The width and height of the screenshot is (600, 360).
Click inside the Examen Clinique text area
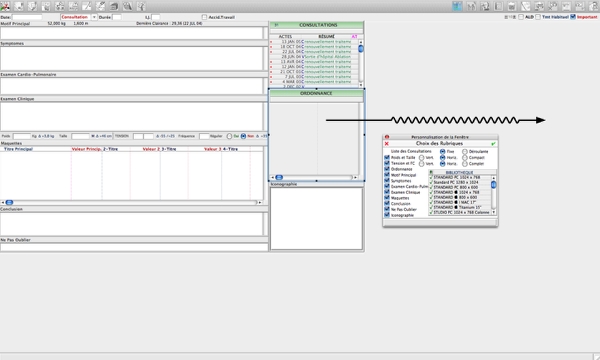pos(132,116)
